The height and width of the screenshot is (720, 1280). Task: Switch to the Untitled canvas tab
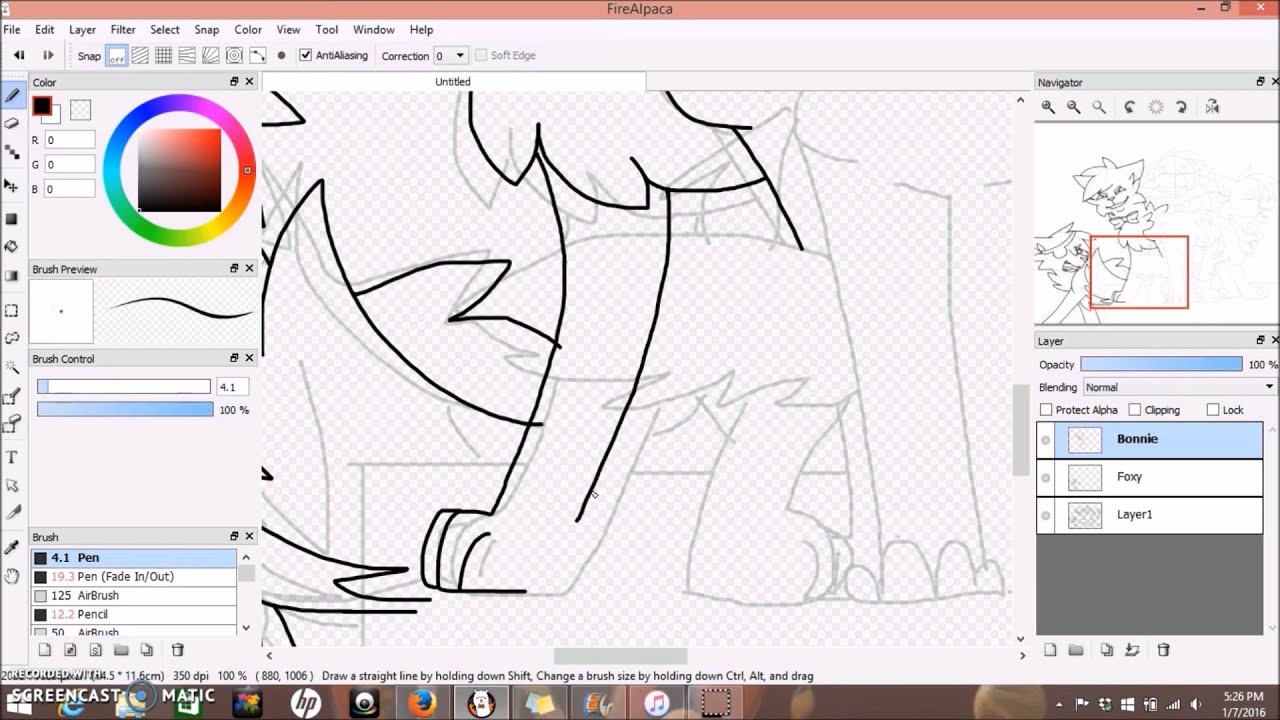pos(453,82)
